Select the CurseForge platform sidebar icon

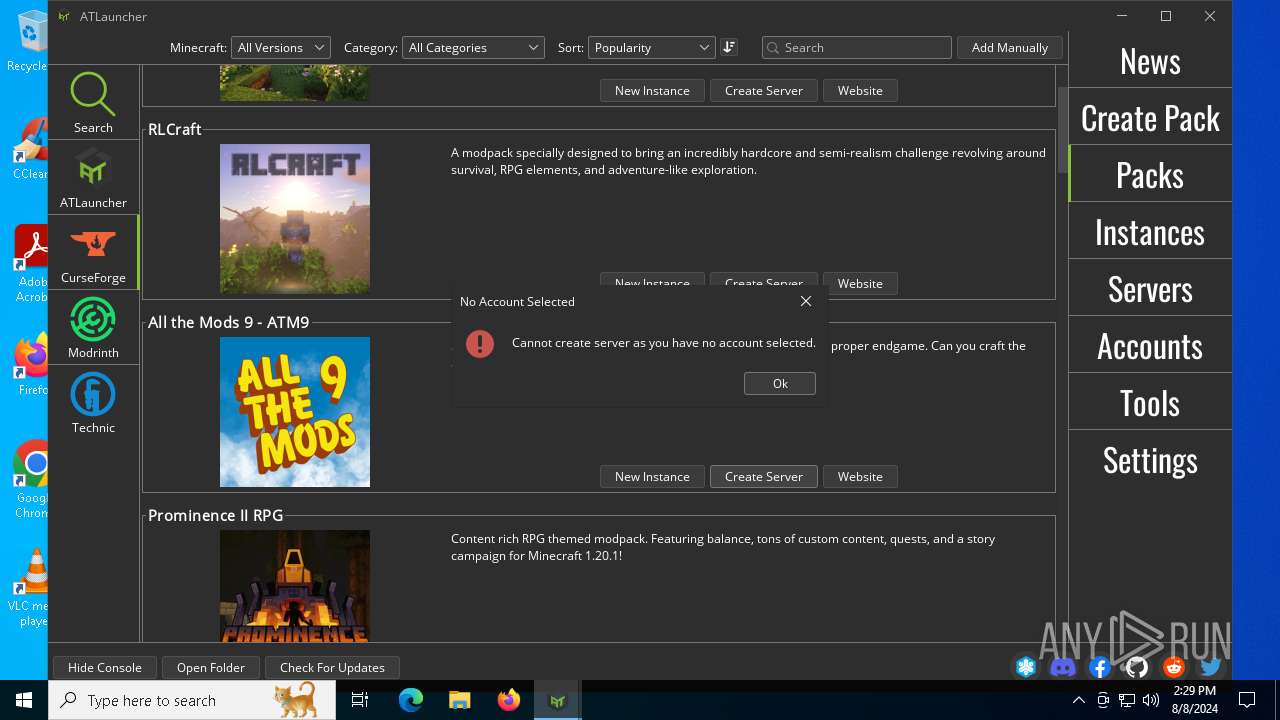coord(93,252)
